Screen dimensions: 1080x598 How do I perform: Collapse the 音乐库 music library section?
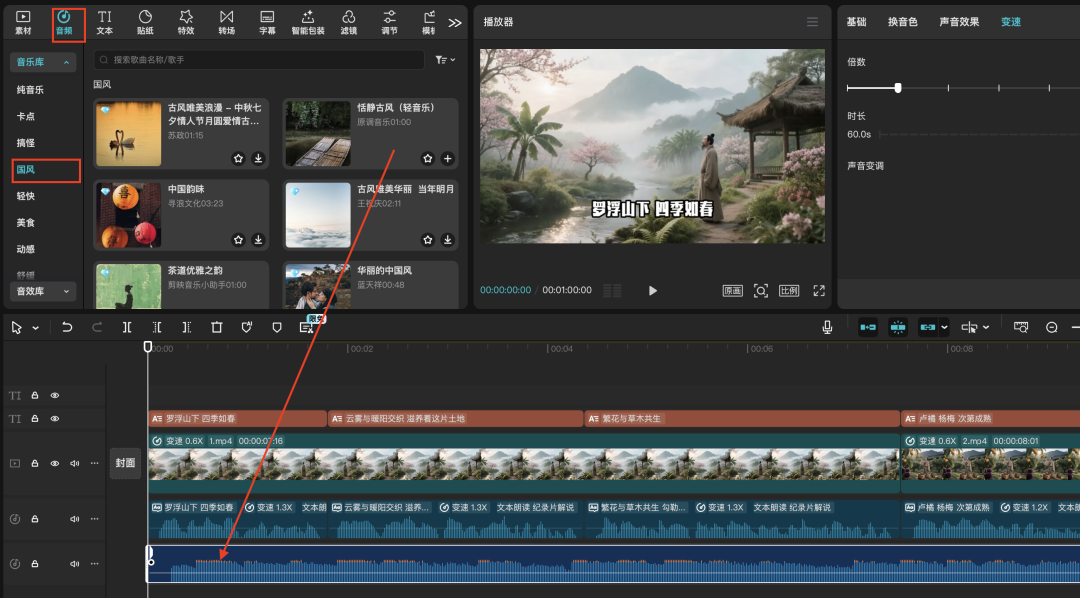click(x=43, y=62)
